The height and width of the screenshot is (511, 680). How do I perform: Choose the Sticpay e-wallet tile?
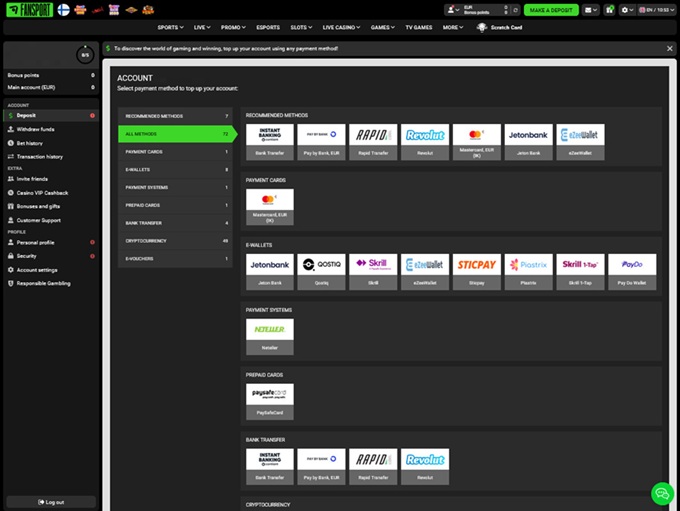coord(477,270)
